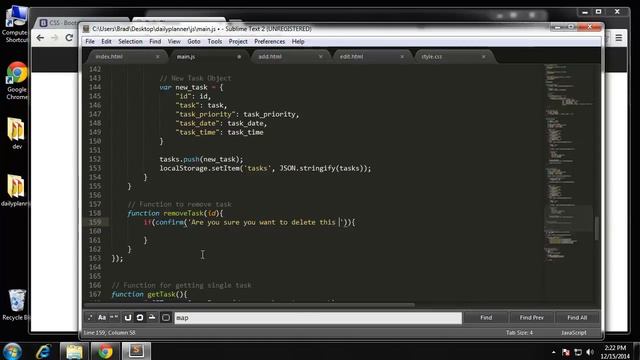Image resolution: width=640 pixels, height=360 pixels.
Task: Open the dailyplanner folder on desktop
Action: click(x=16, y=191)
